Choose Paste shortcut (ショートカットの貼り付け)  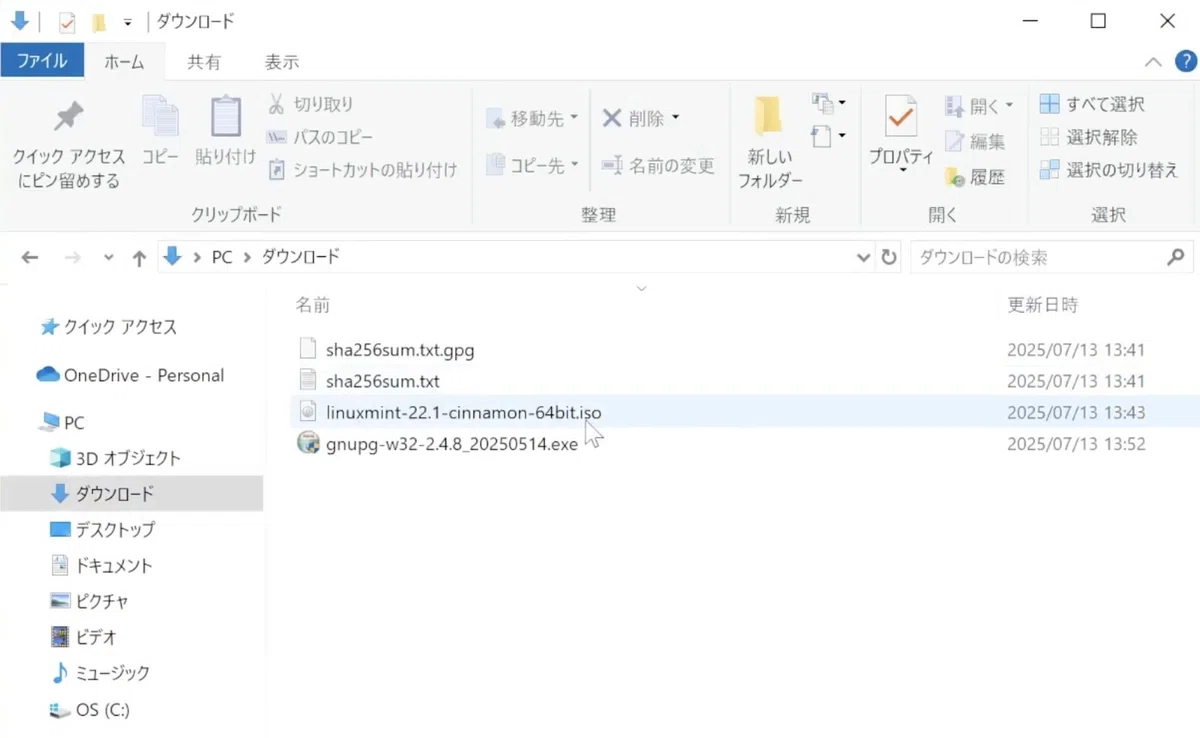point(363,170)
